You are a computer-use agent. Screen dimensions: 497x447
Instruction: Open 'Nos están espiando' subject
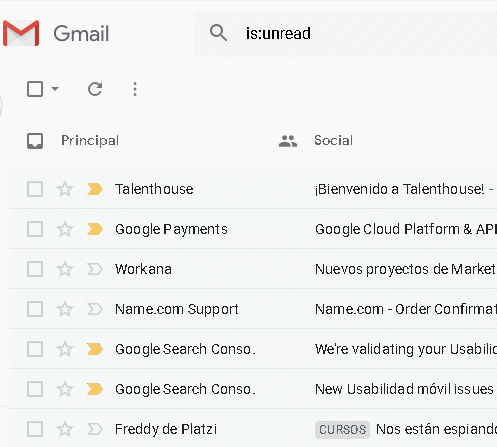point(436,430)
